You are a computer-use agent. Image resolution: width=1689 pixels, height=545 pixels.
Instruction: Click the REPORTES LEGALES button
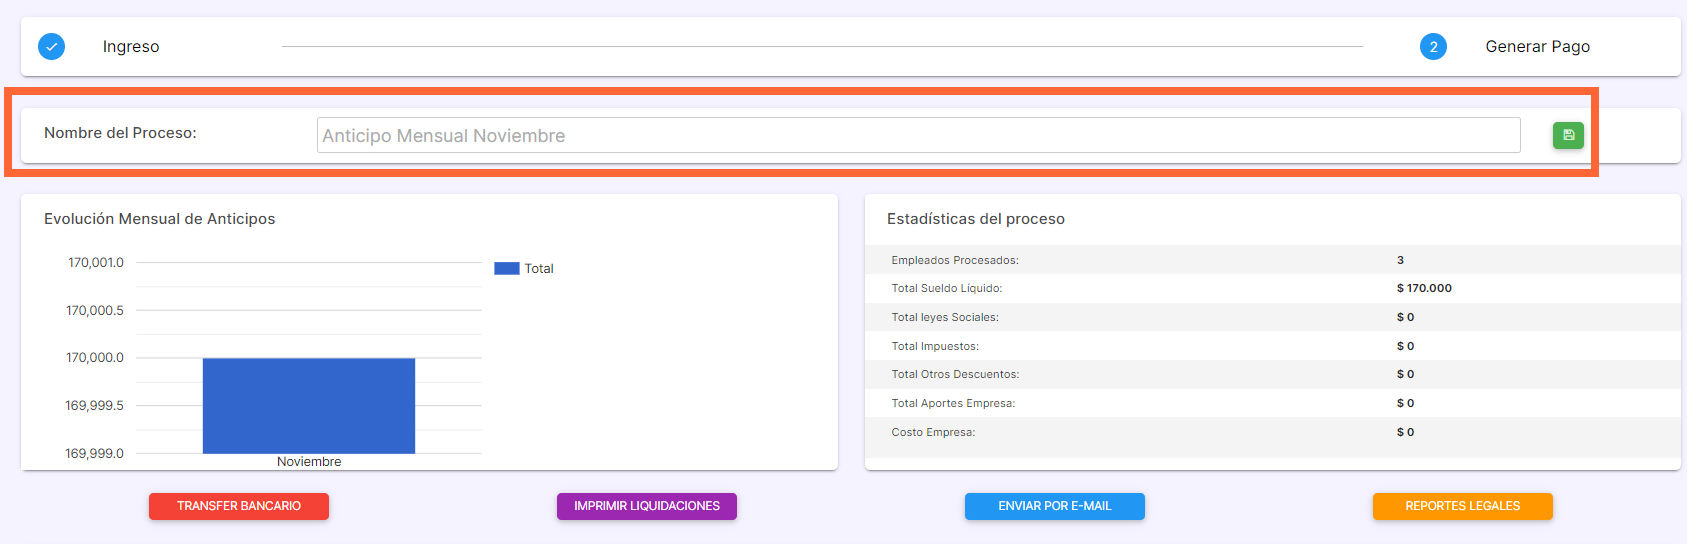(1463, 506)
